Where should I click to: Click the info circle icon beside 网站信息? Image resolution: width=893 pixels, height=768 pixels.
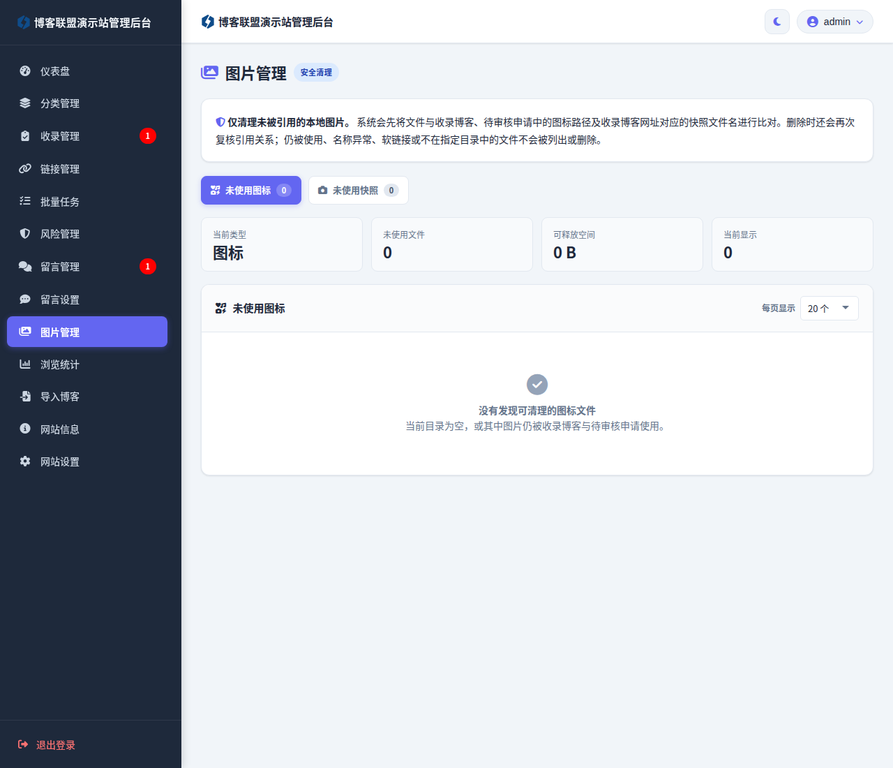pyautogui.click(x=24, y=429)
